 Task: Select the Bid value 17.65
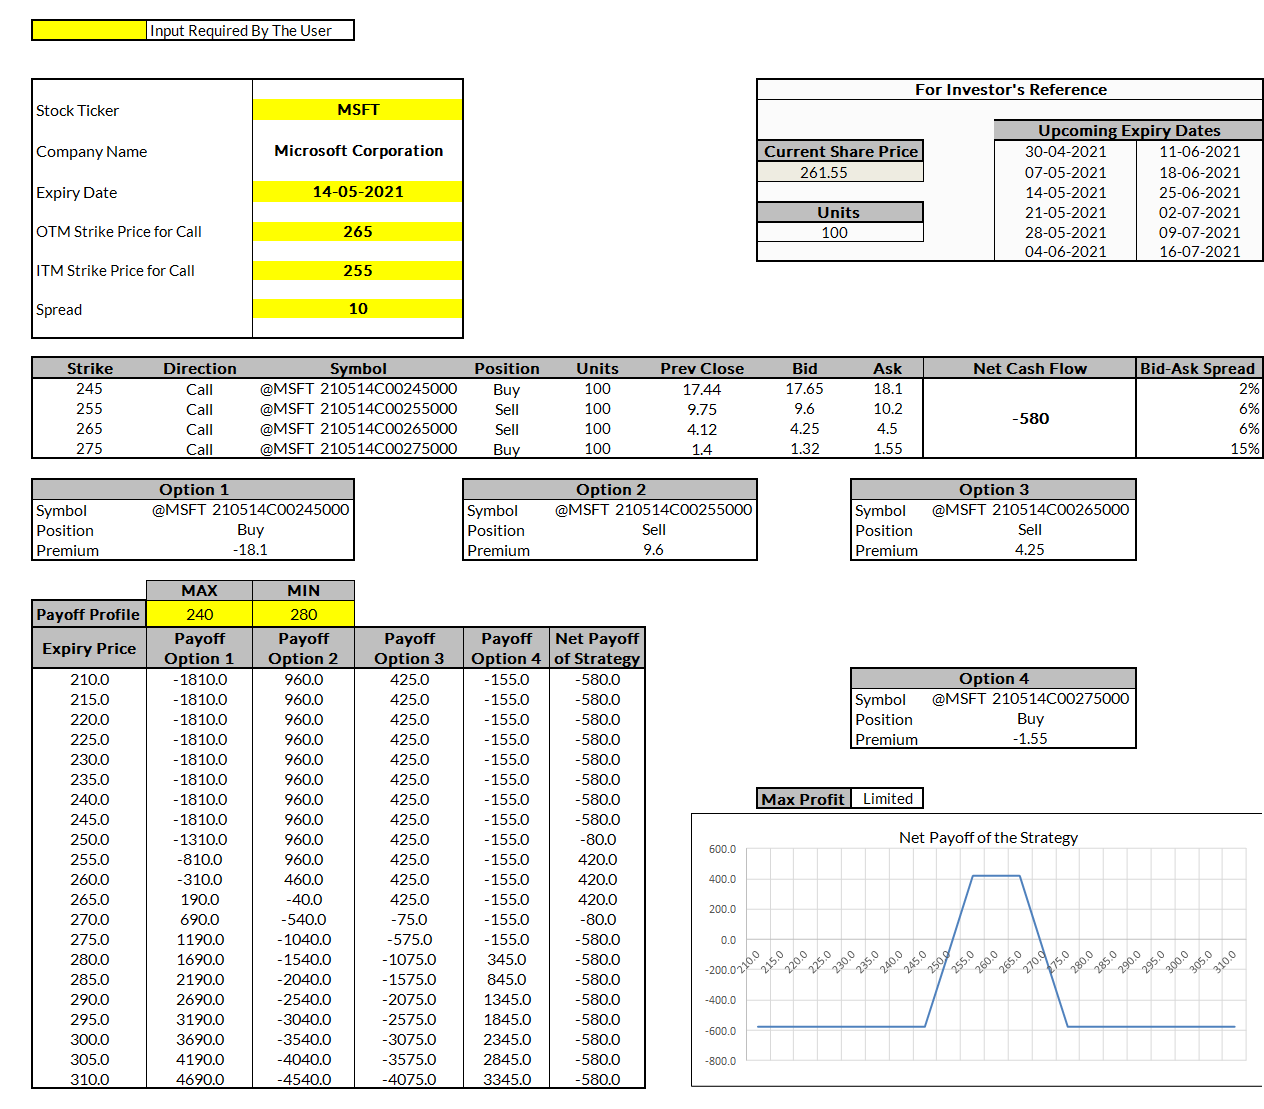(805, 389)
